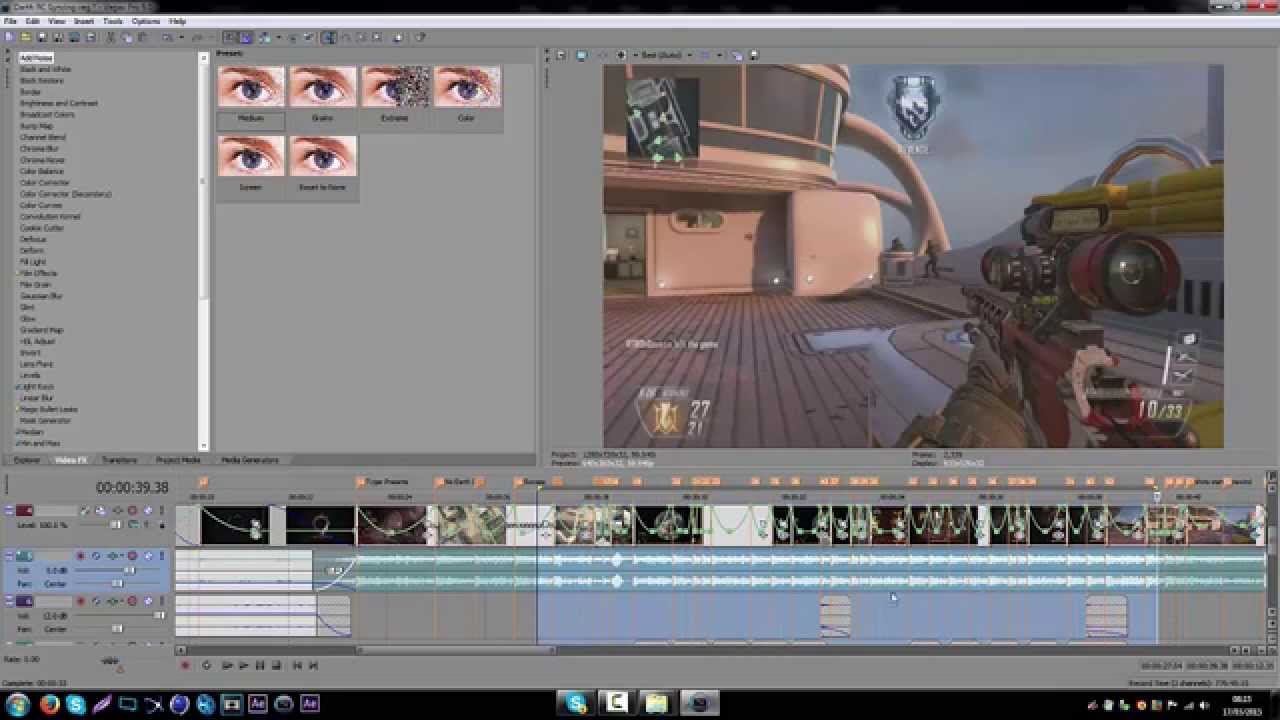Open automation settings dropdown on first audio track
The image size is (1280, 720).
click(122, 556)
